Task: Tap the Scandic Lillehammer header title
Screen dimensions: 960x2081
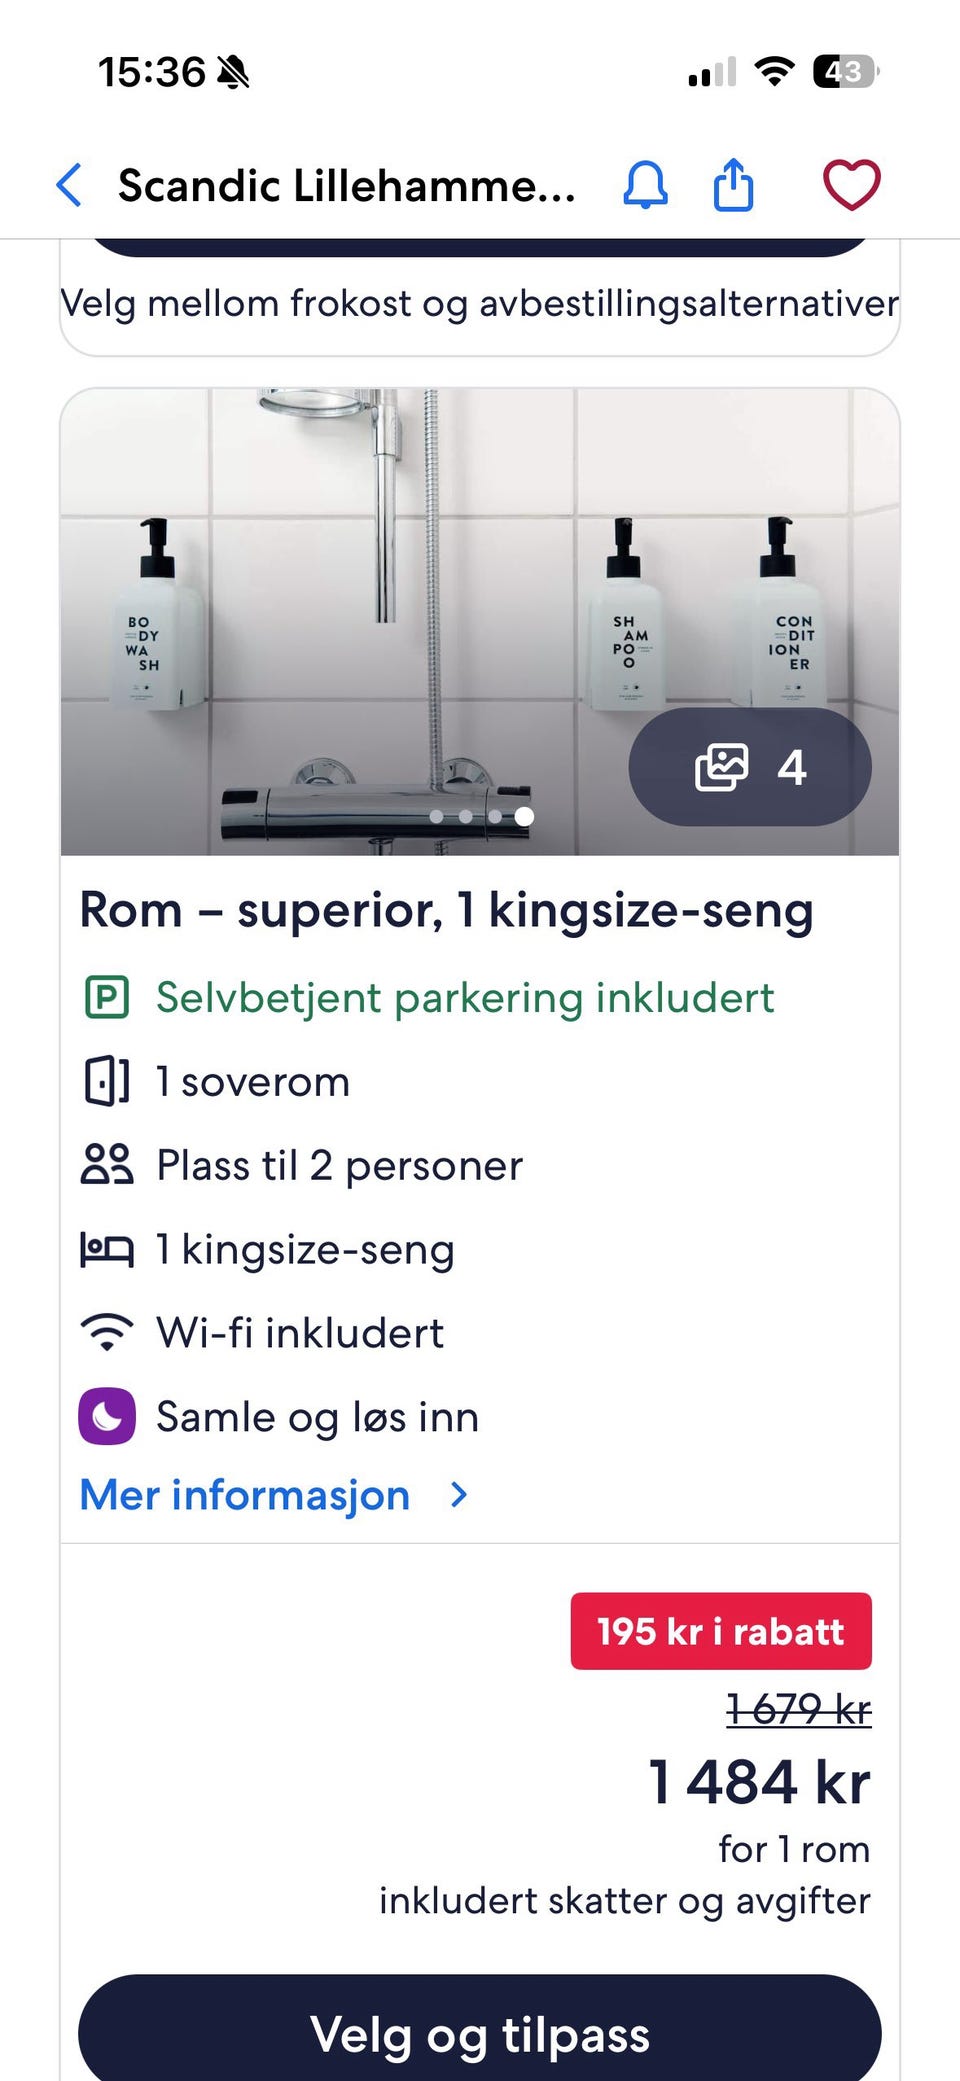Action: [346, 186]
